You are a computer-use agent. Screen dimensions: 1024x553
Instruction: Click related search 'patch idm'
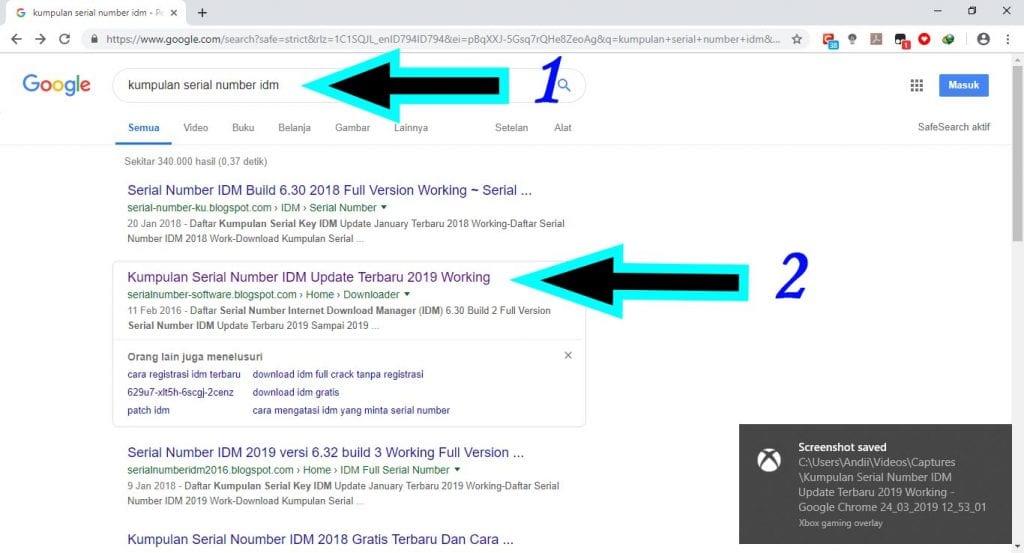tap(148, 410)
